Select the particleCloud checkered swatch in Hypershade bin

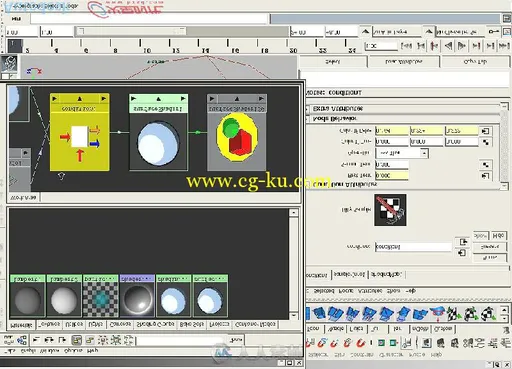pos(100,296)
